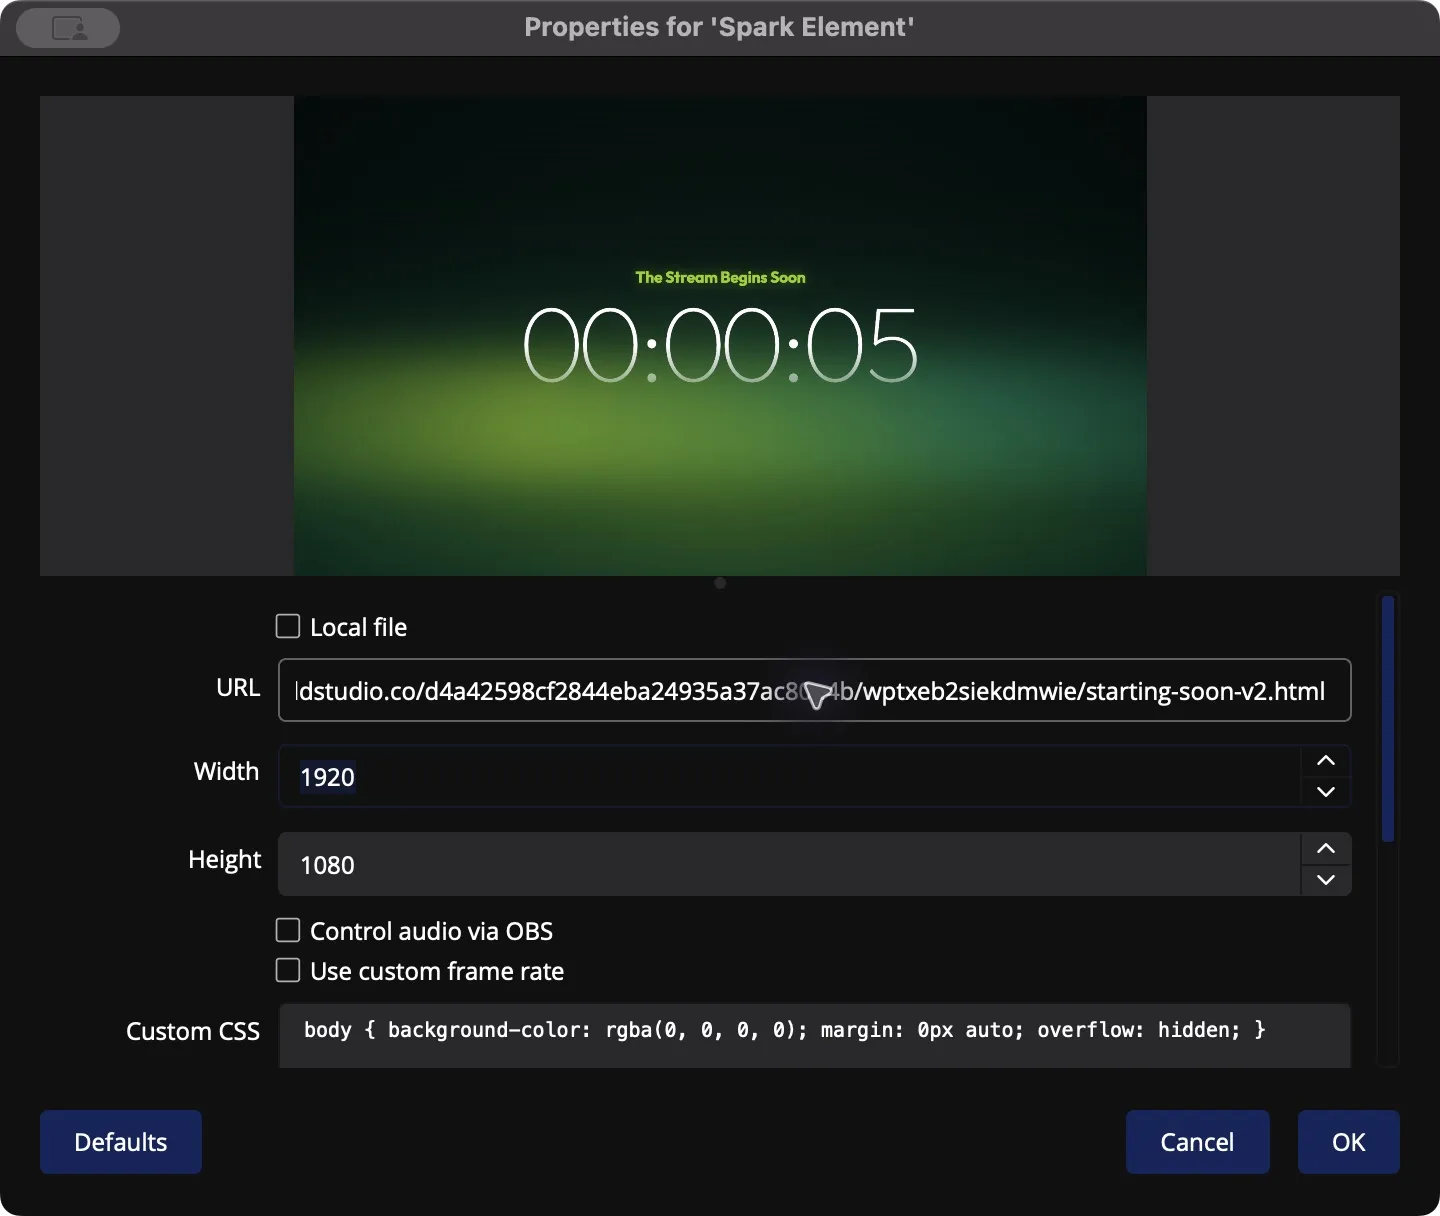The width and height of the screenshot is (1440, 1216).
Task: Focus the Width value field
Action: (x=790, y=776)
